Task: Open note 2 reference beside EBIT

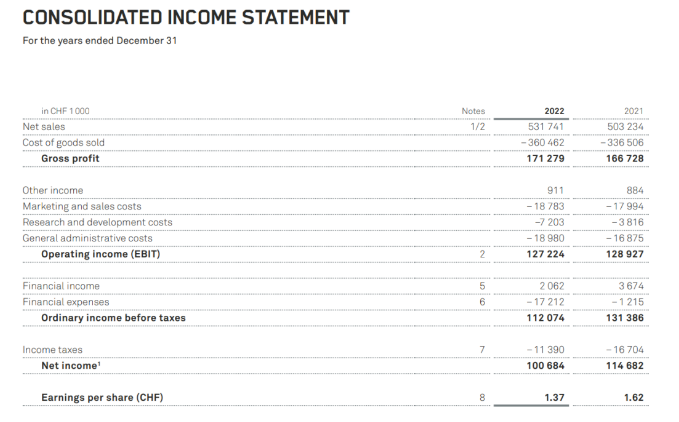Action: pos(481,254)
